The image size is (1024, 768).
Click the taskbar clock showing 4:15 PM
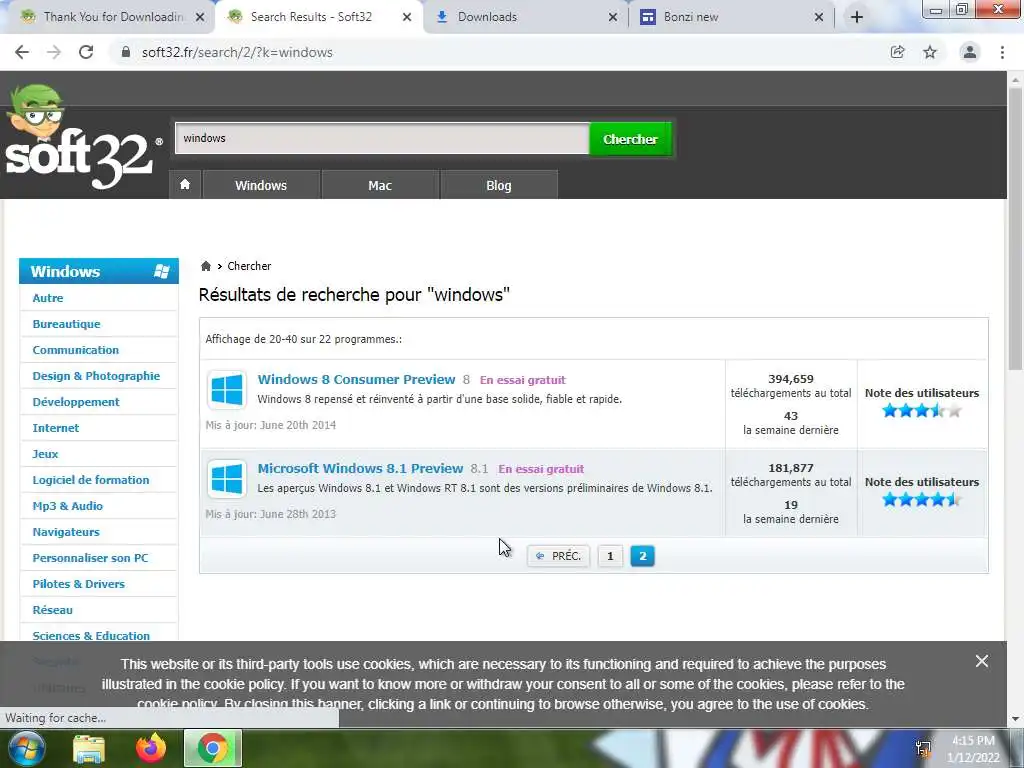[x=973, y=741]
